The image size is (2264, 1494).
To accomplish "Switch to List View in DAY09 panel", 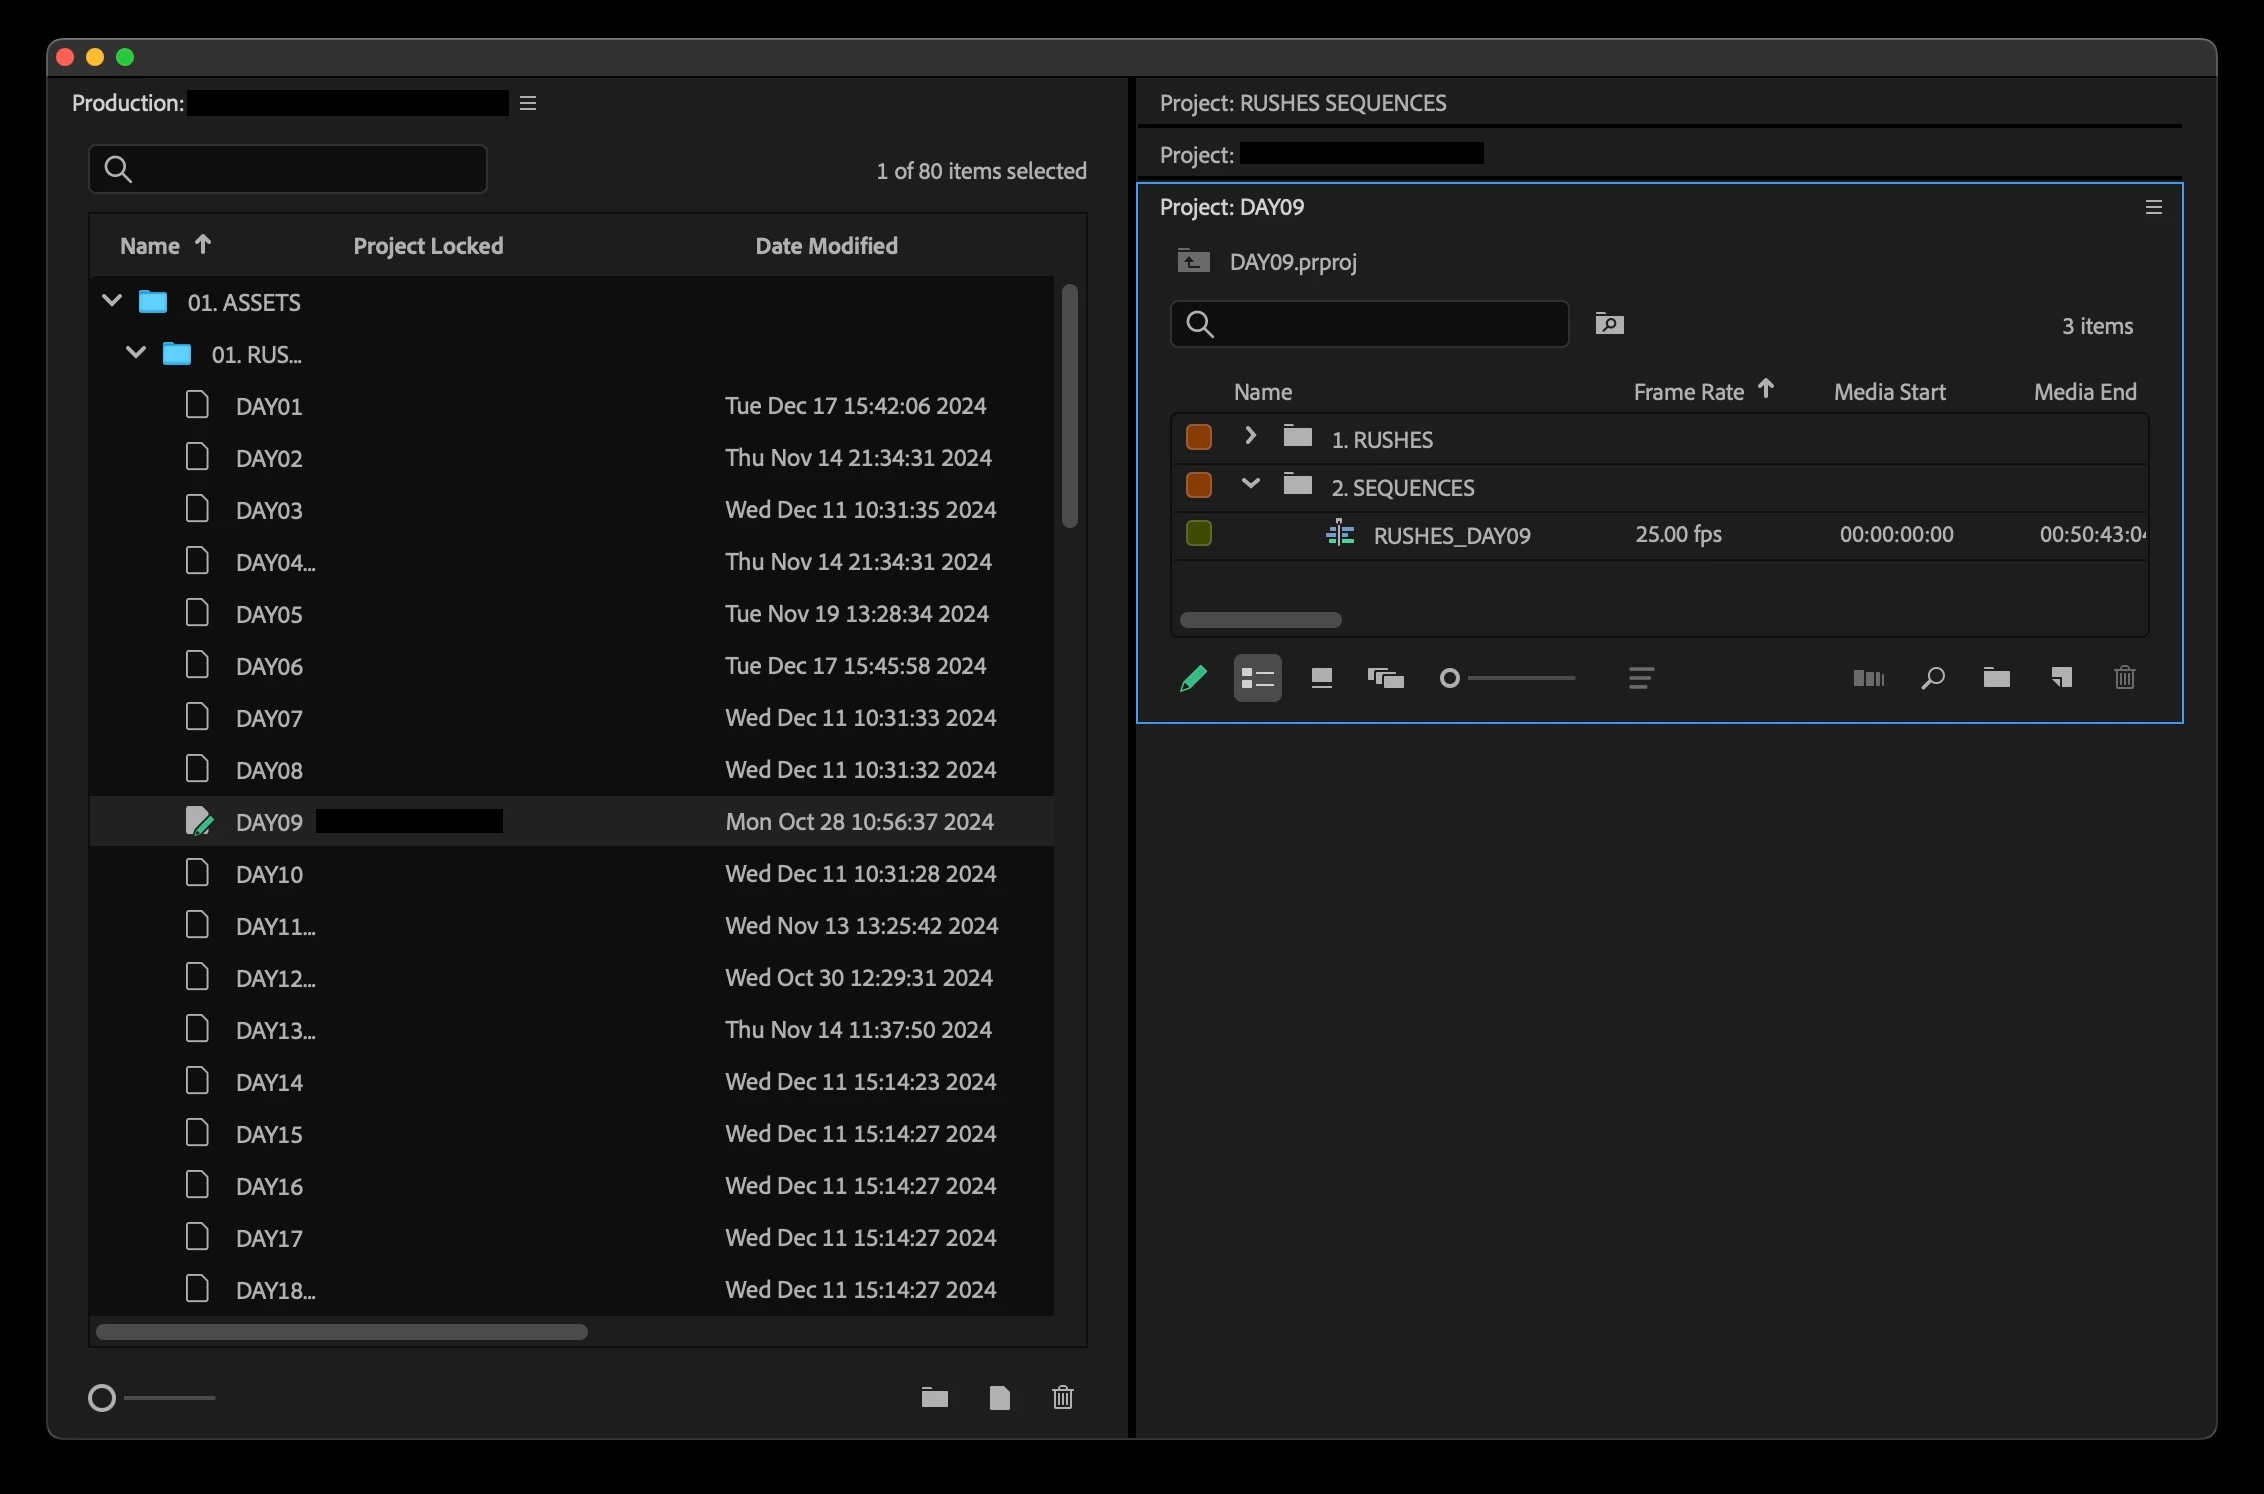I will [x=1257, y=679].
